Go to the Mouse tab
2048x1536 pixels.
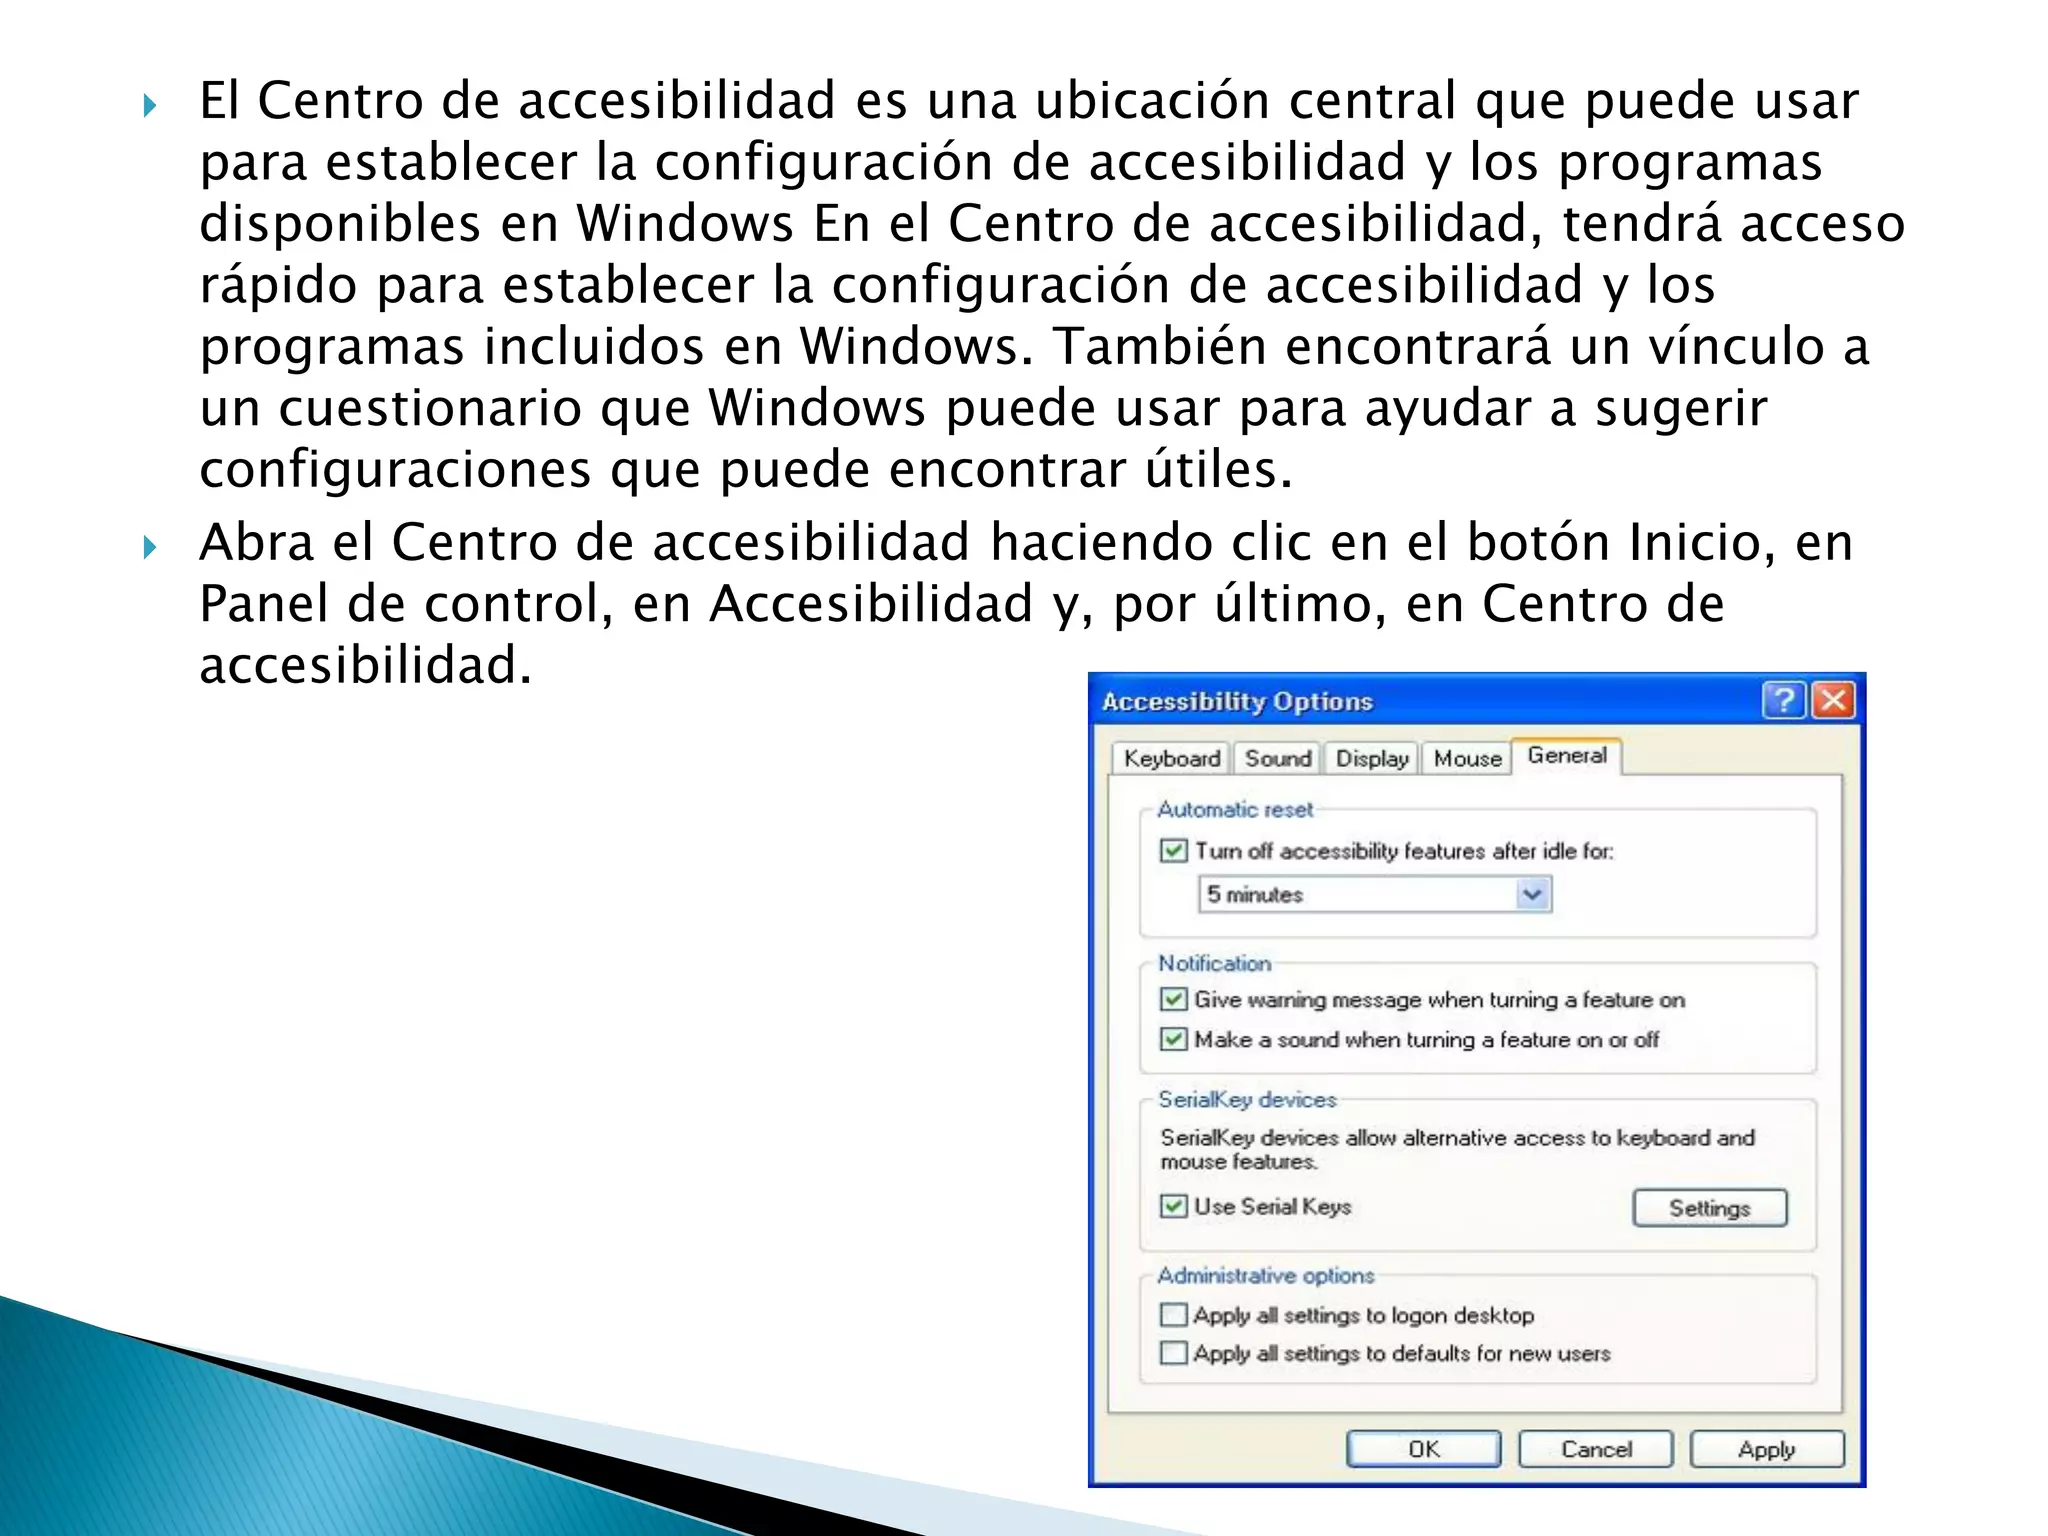coord(1467,759)
